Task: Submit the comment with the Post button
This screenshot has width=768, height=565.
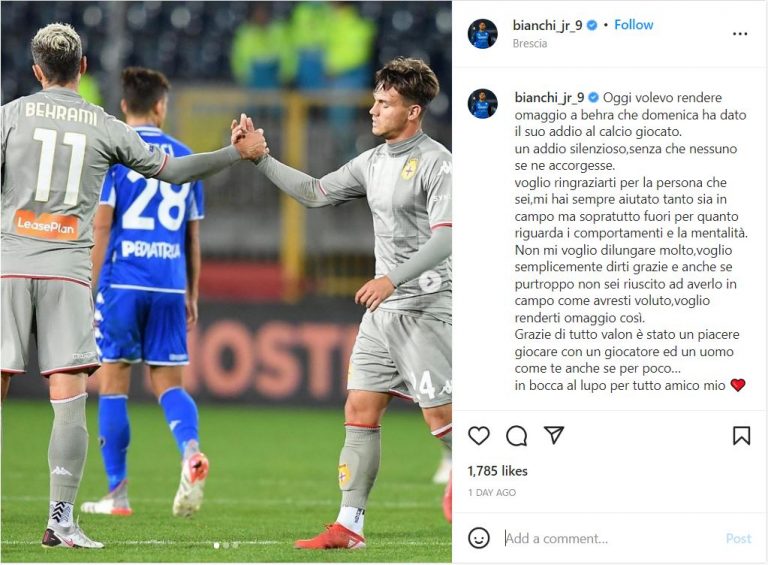Action: coord(738,539)
